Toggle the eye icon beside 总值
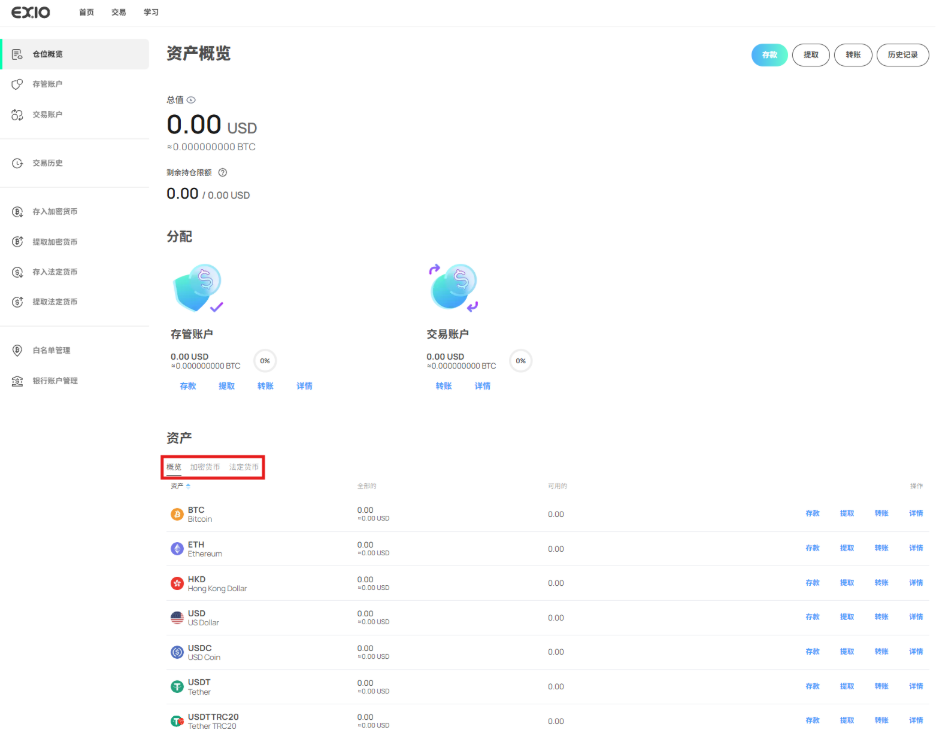 click(191, 100)
